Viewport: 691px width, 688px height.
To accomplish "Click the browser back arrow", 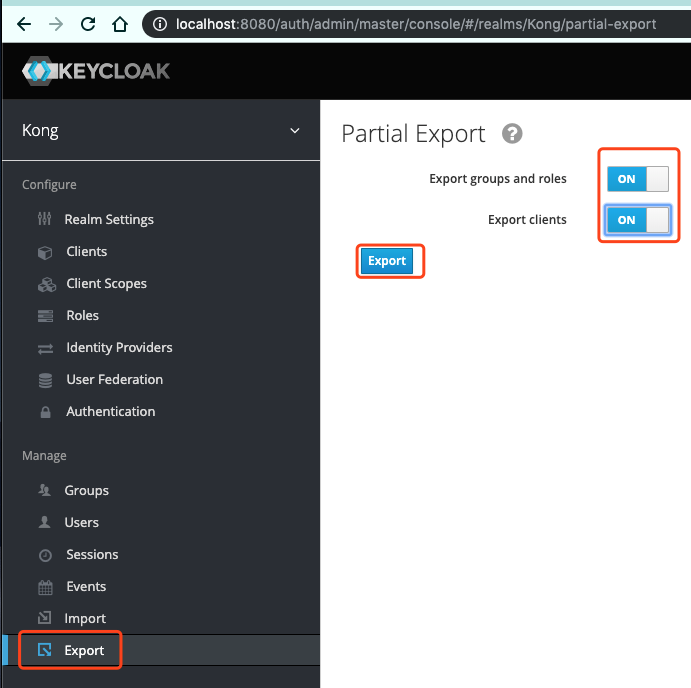I will click(24, 24).
